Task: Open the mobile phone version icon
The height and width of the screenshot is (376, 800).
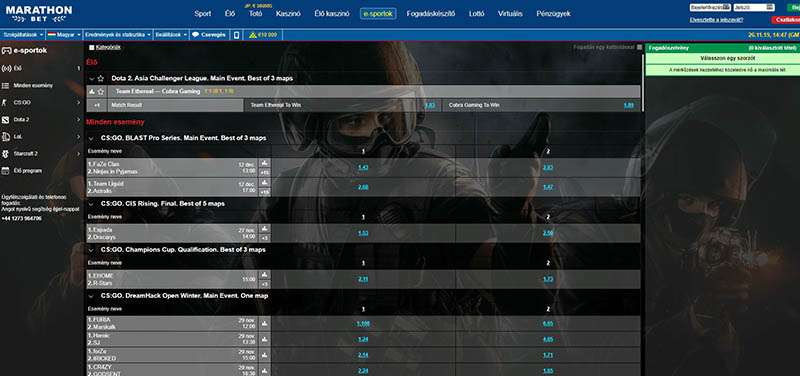Action: pyautogui.click(x=236, y=35)
